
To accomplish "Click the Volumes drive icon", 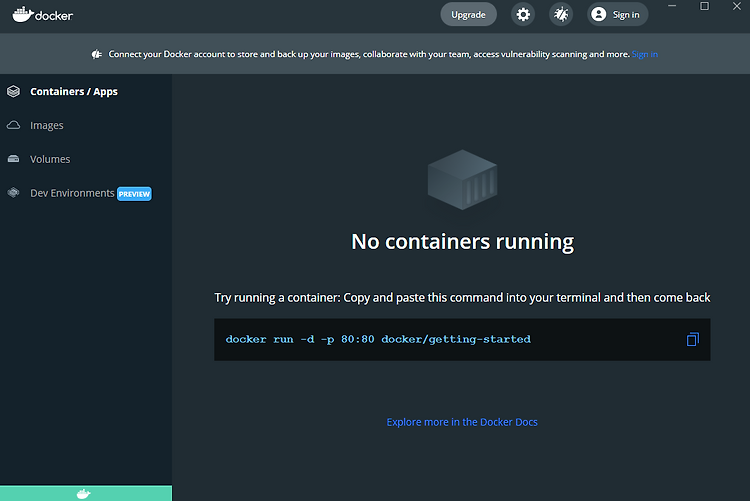I will 13,159.
